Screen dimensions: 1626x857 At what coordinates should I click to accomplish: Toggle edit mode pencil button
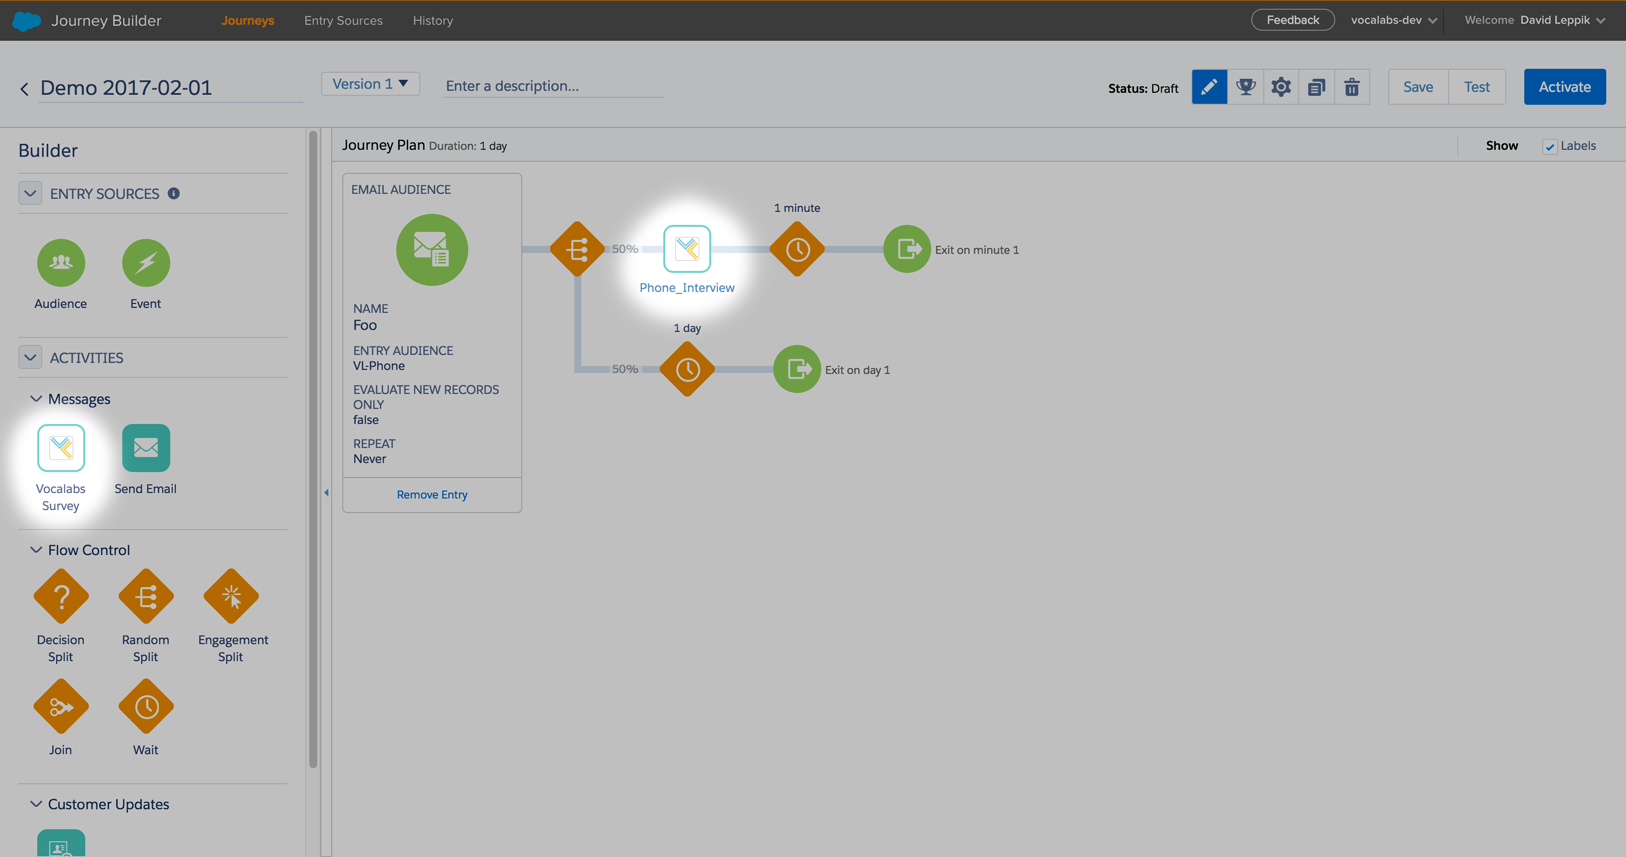click(1209, 87)
